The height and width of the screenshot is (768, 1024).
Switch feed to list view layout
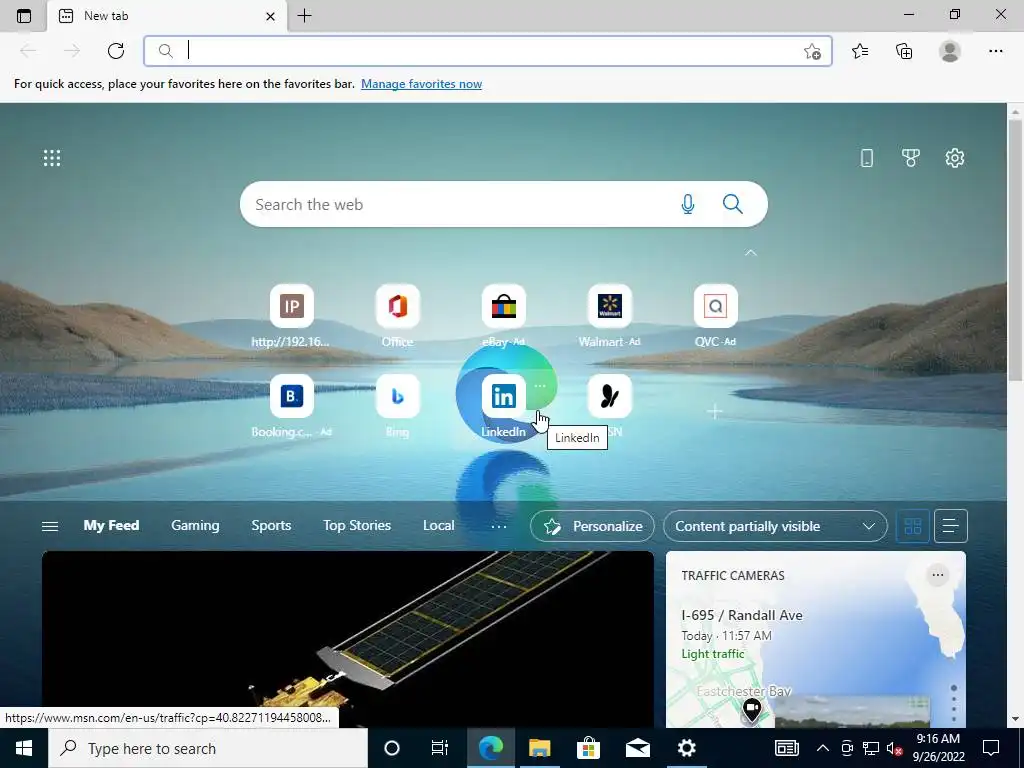click(x=951, y=526)
